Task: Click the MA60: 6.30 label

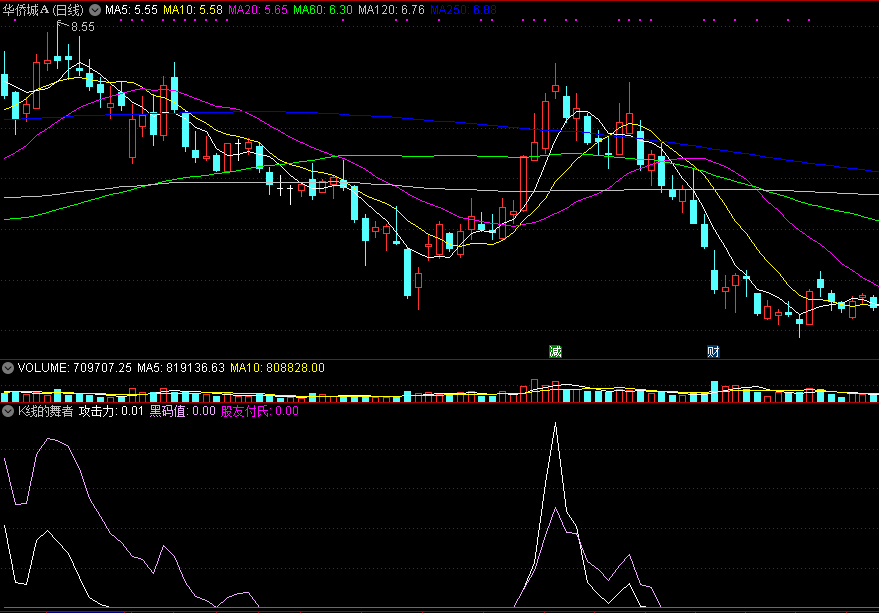Action: click(323, 10)
